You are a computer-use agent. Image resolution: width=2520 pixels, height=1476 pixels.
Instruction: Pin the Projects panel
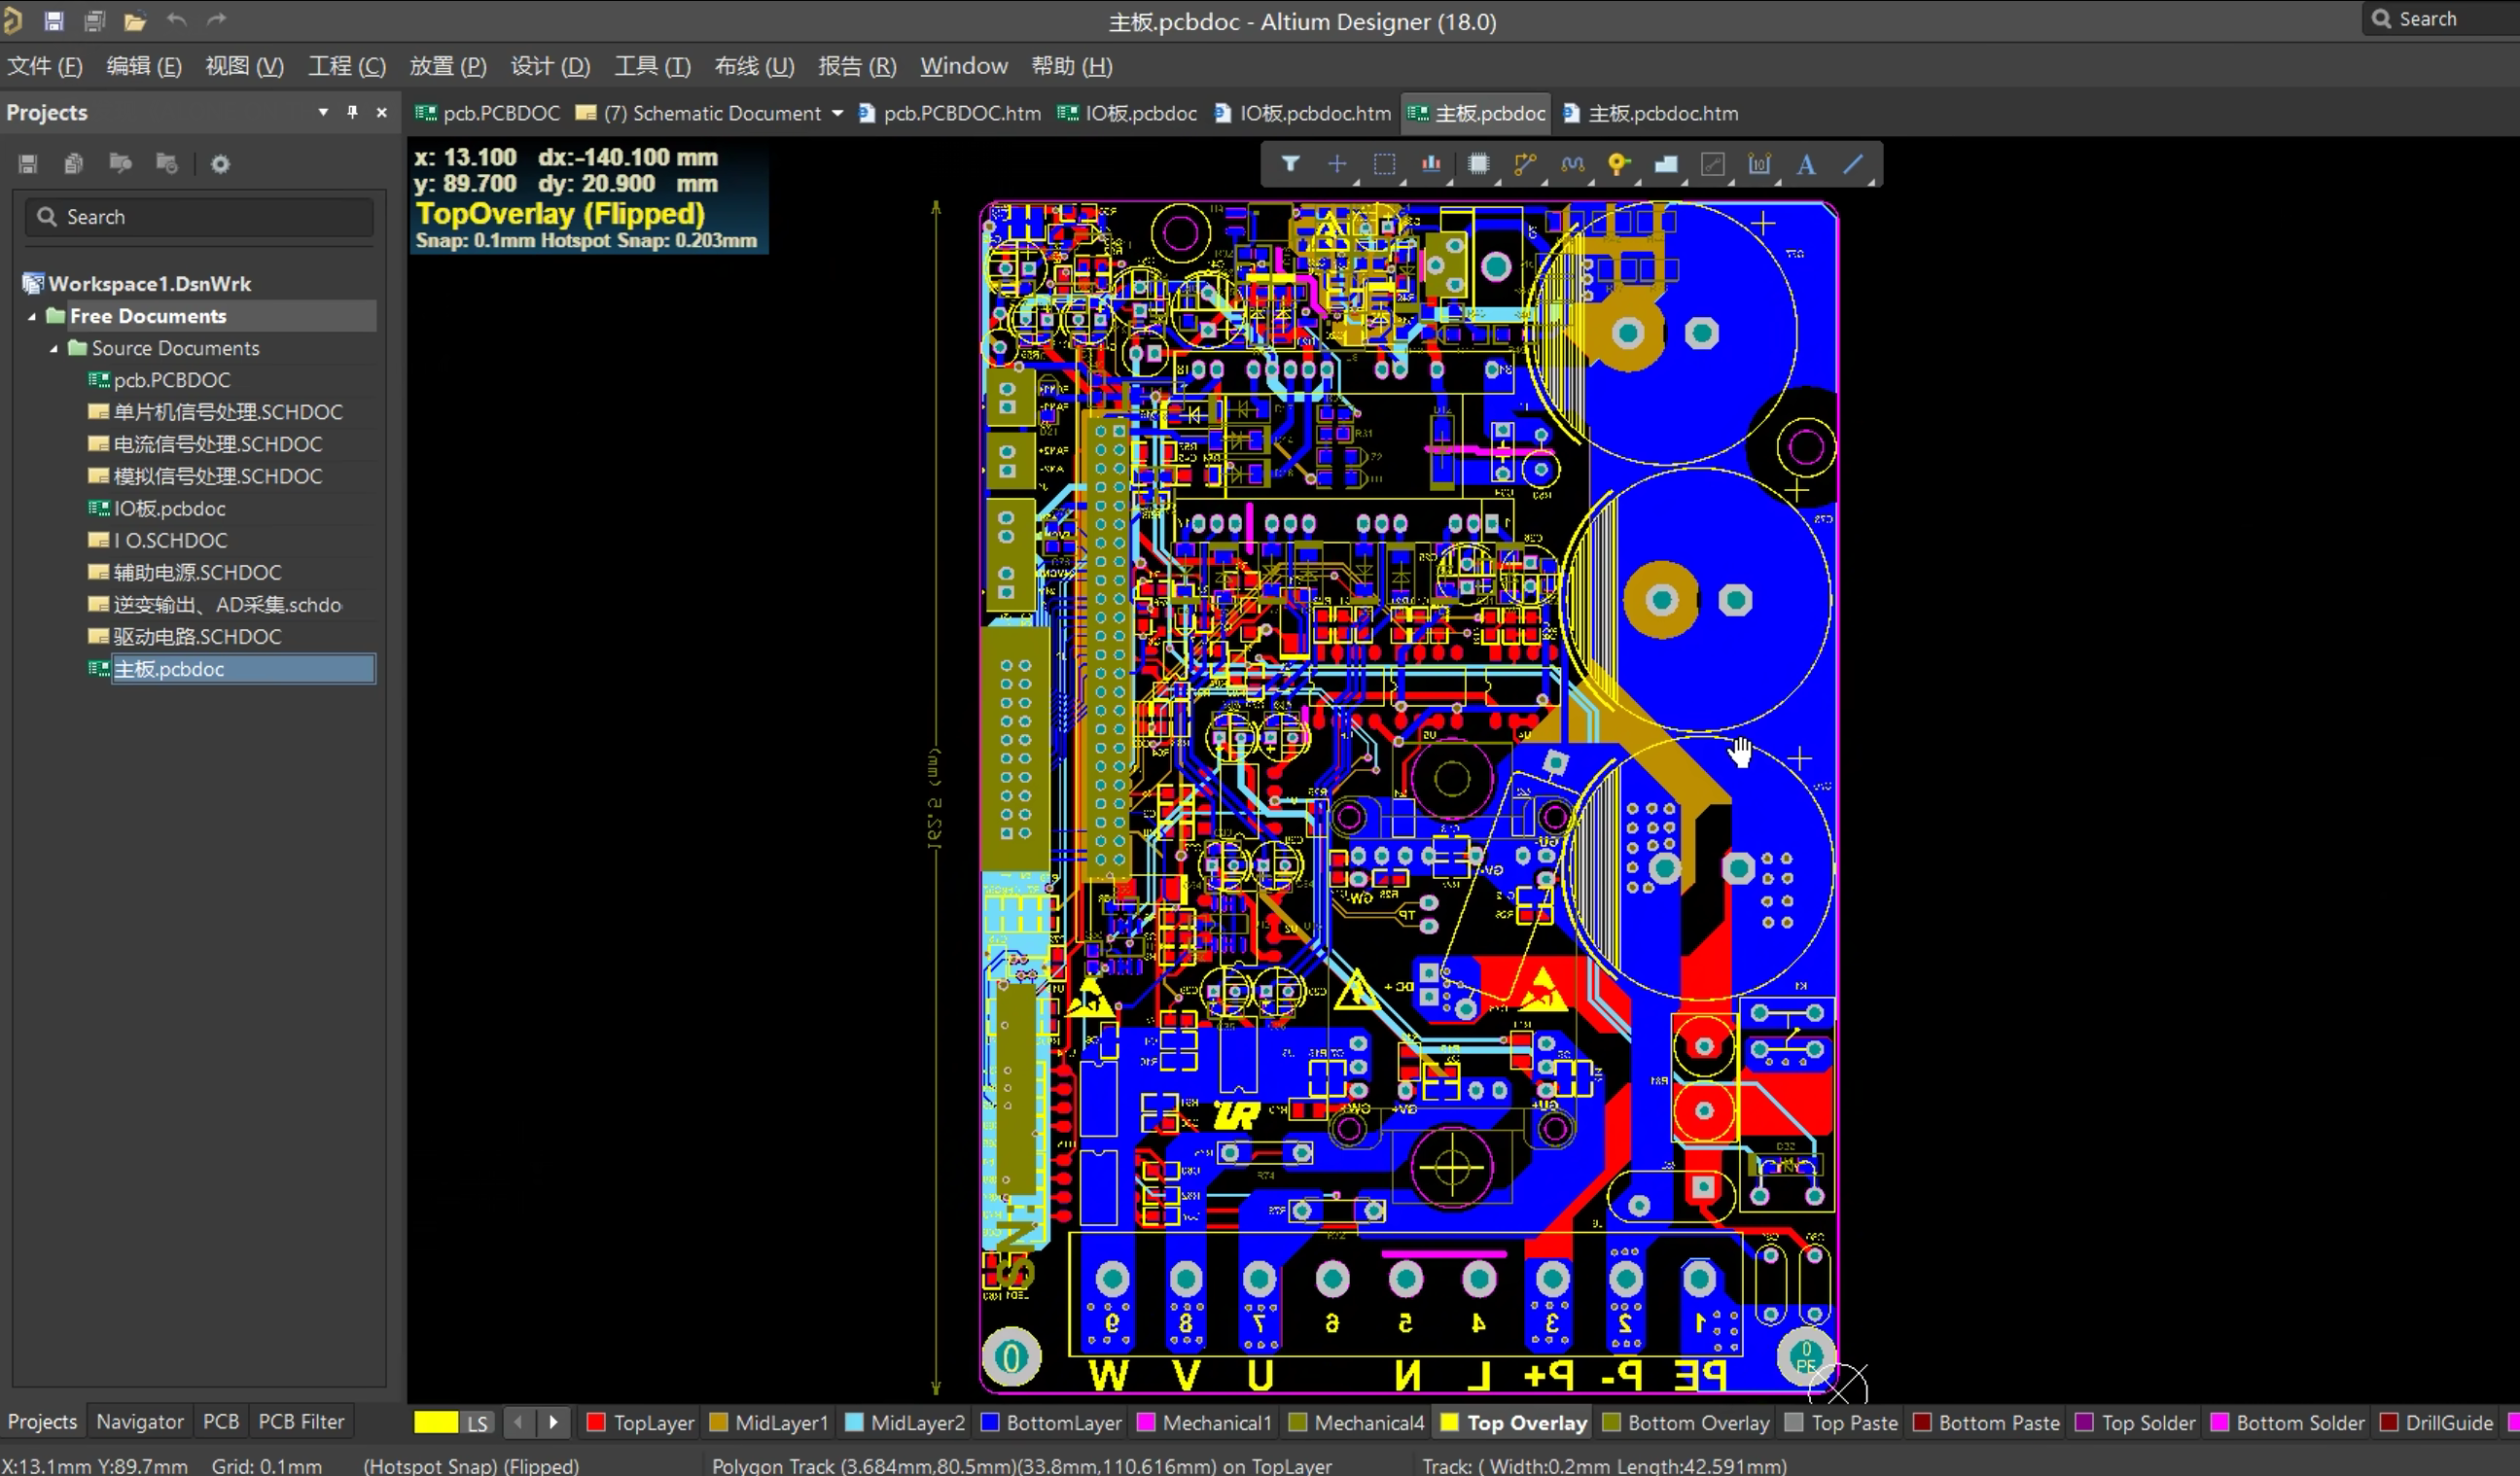point(352,112)
